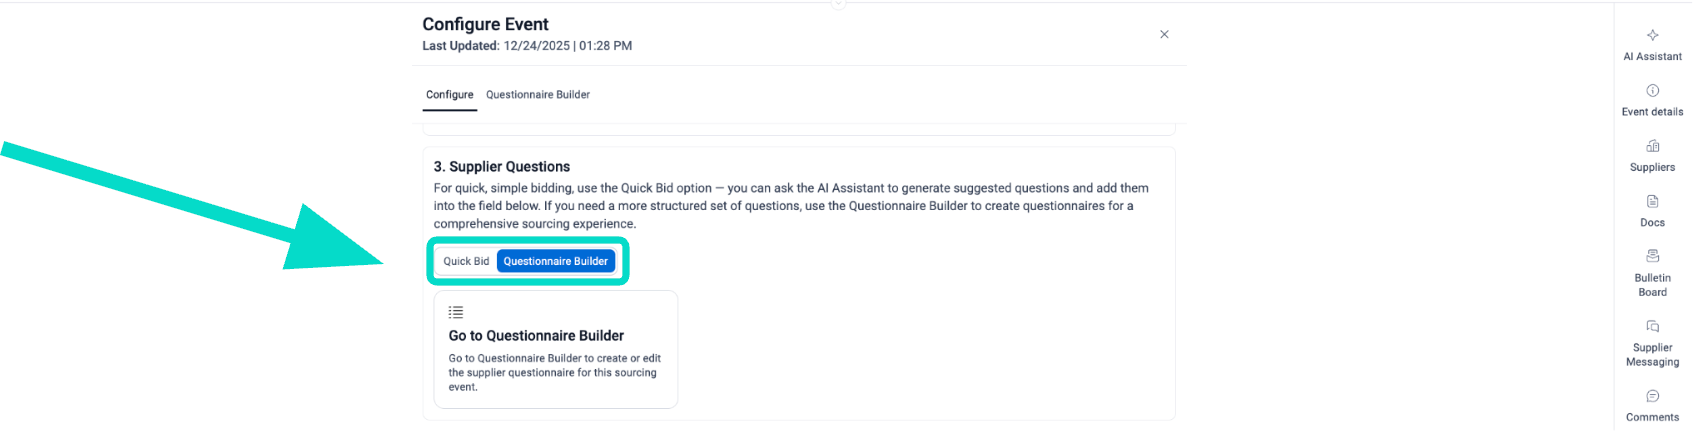Open the AI Assistant sparkle icon
Image resolution: width=1694 pixels, height=446 pixels.
pyautogui.click(x=1652, y=35)
